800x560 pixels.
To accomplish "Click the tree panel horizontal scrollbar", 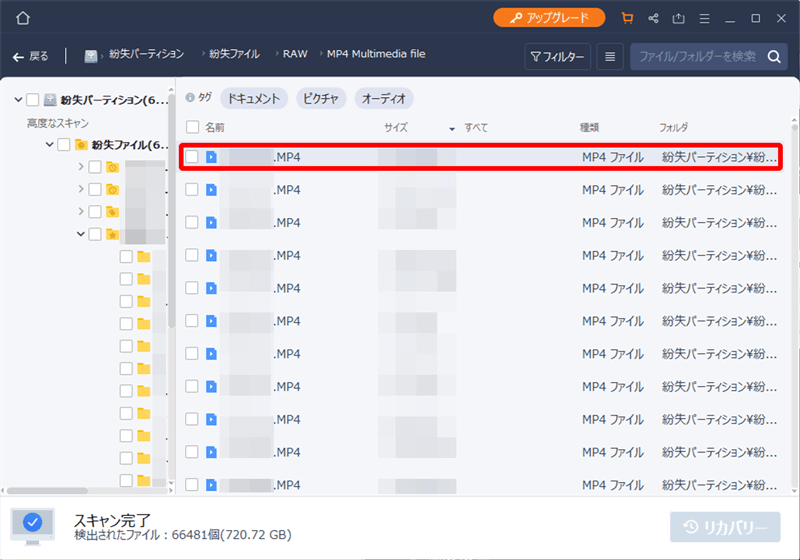I will tap(47, 491).
